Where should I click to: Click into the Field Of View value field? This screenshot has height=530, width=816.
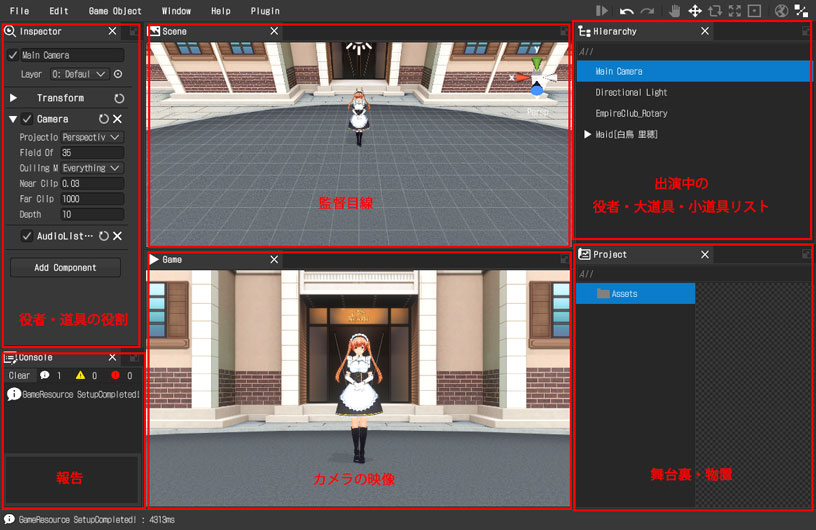pos(92,152)
